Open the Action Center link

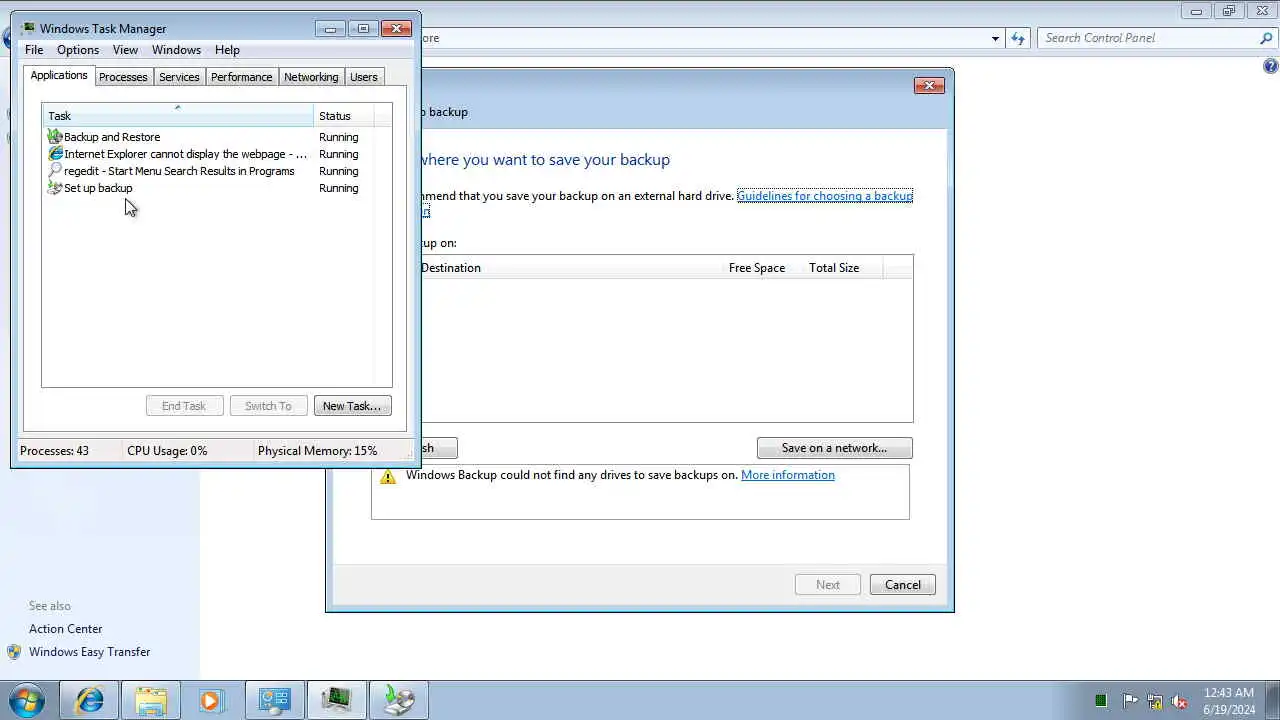66,629
